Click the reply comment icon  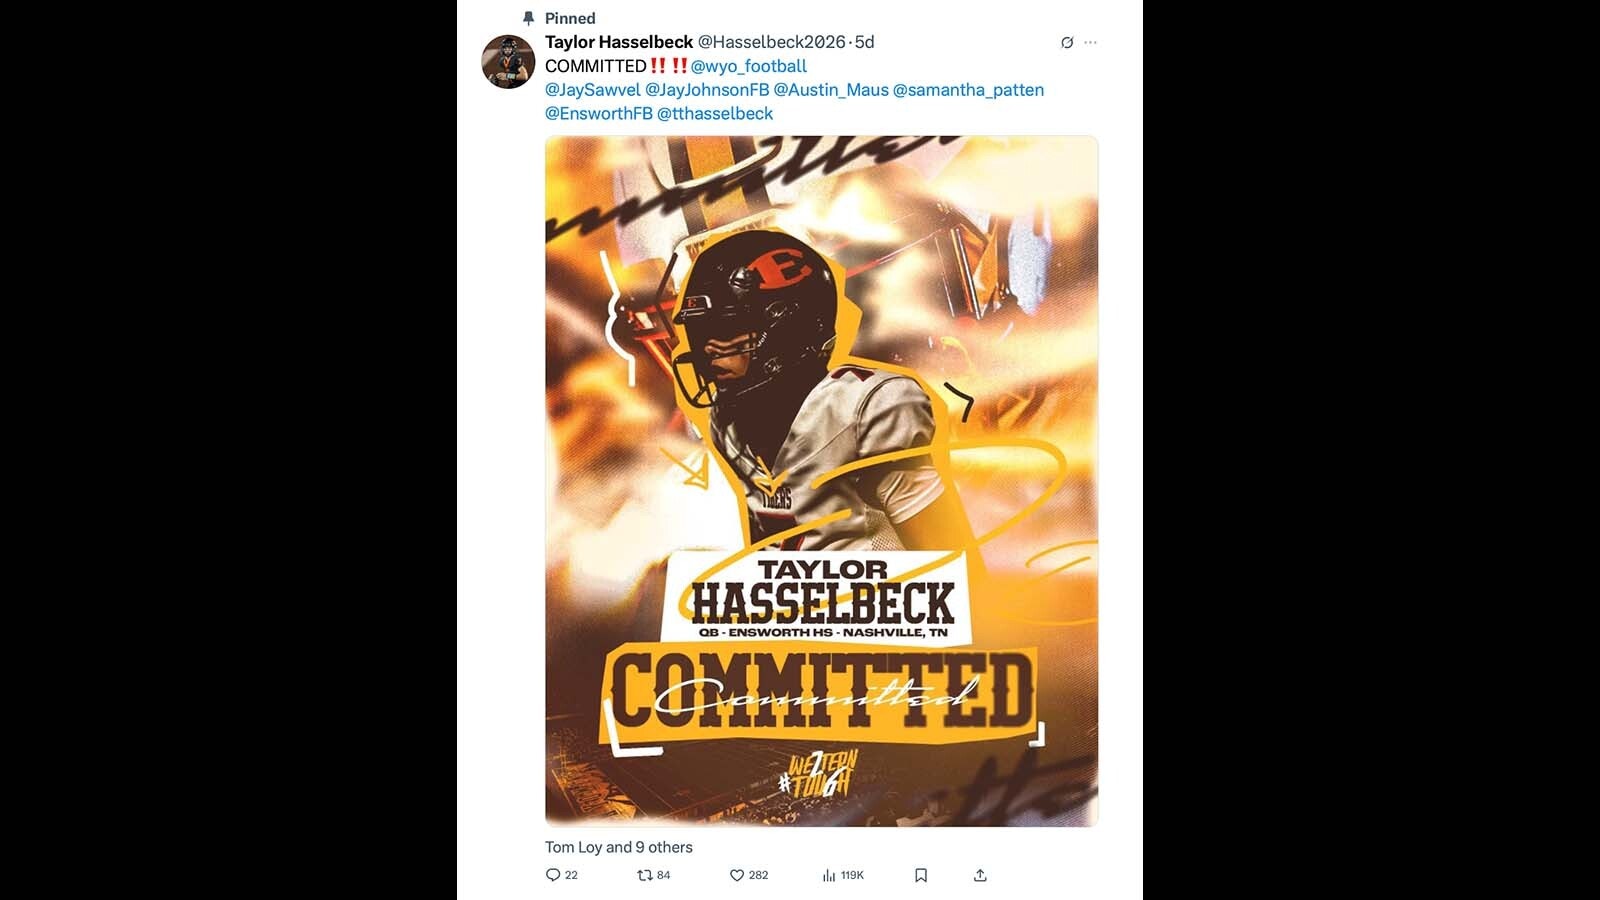pos(553,875)
